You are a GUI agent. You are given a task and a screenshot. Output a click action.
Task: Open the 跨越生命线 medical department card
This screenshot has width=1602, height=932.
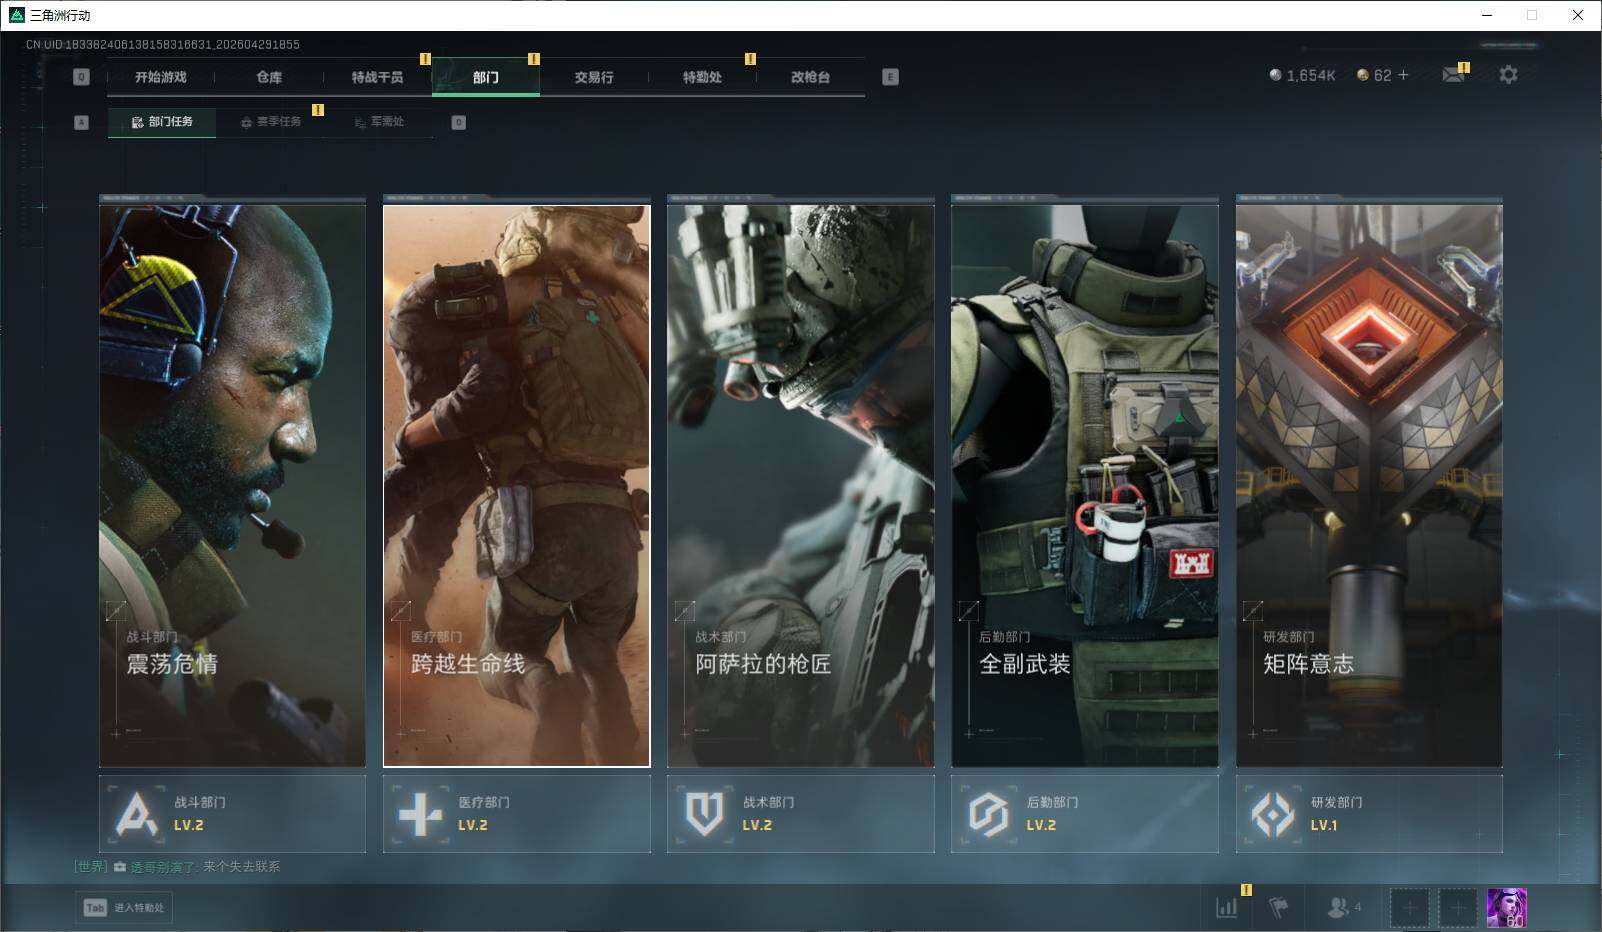(516, 485)
